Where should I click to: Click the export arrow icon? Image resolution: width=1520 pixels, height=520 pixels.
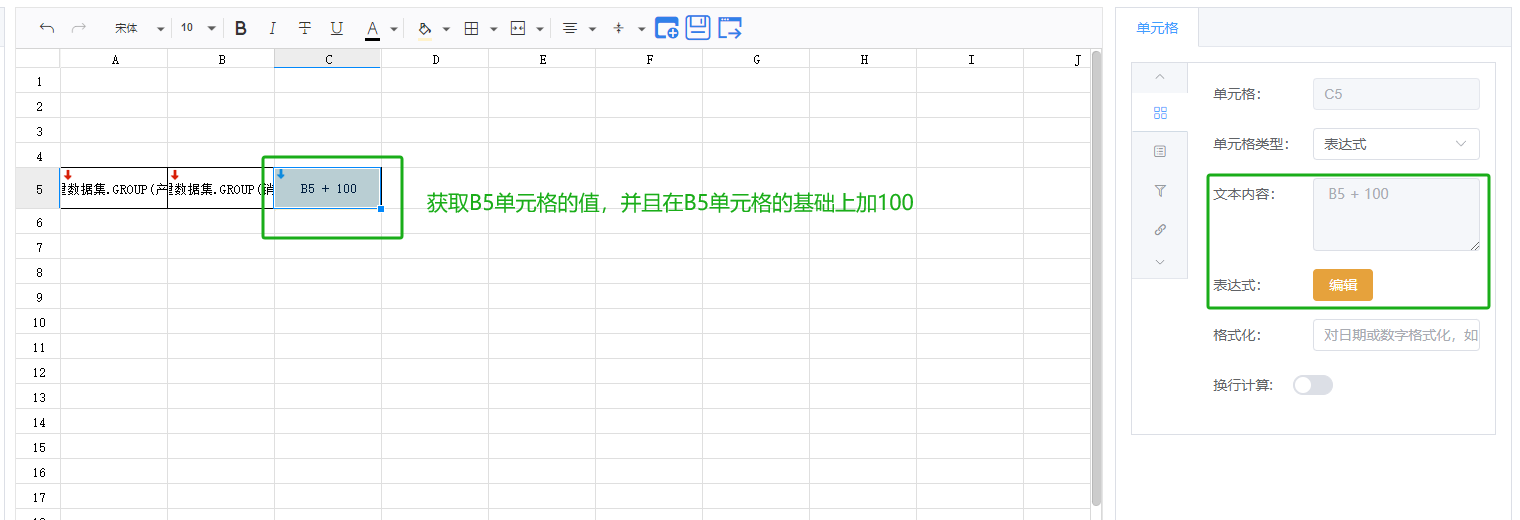[x=730, y=28]
